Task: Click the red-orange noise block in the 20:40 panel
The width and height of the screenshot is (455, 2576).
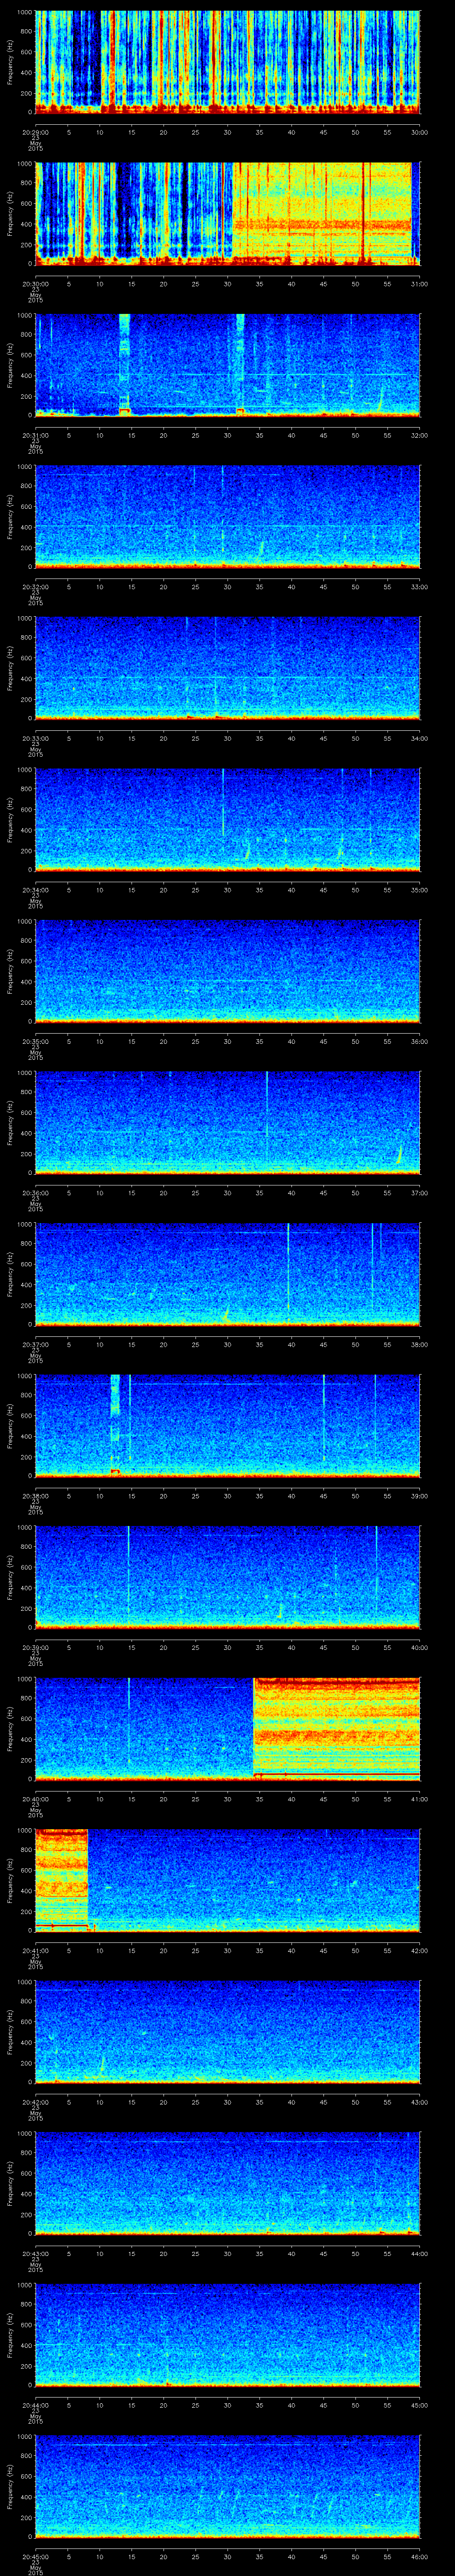Action: [337, 1728]
